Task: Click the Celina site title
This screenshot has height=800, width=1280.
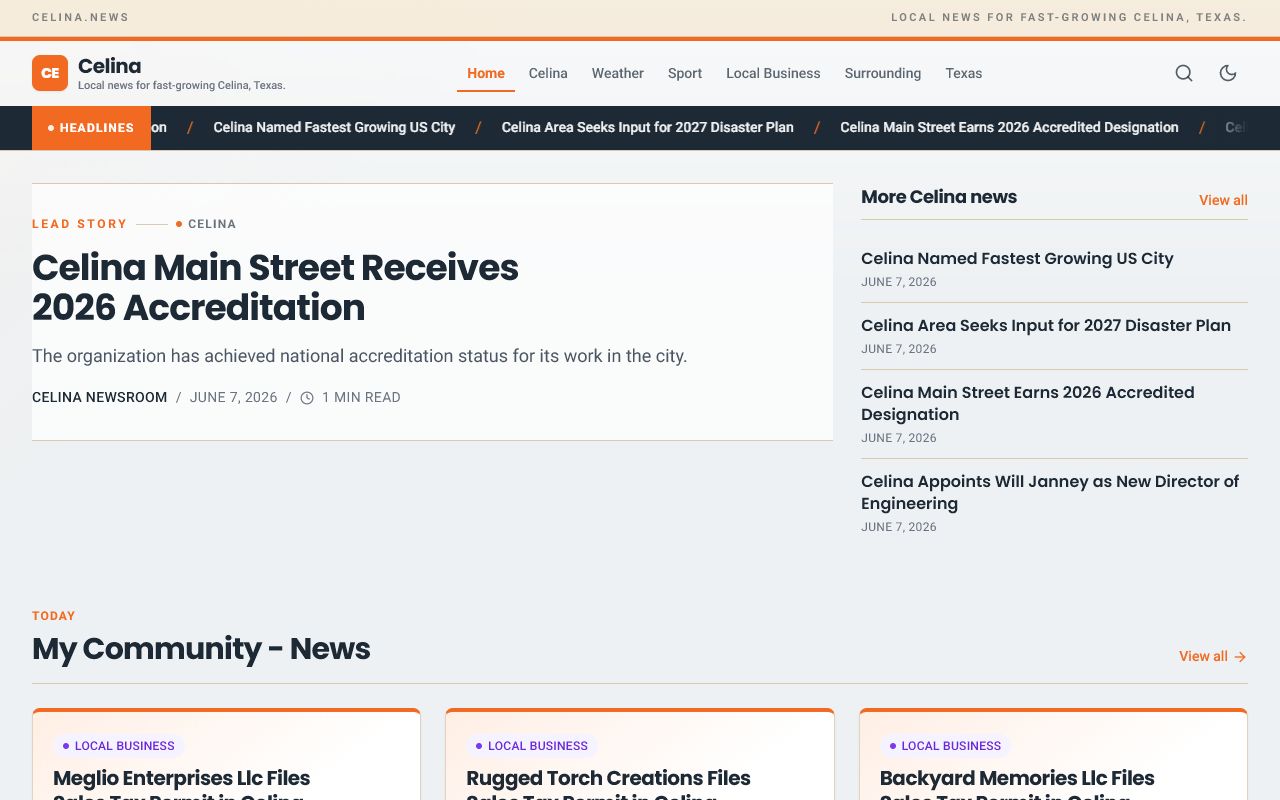Action: coord(110,66)
